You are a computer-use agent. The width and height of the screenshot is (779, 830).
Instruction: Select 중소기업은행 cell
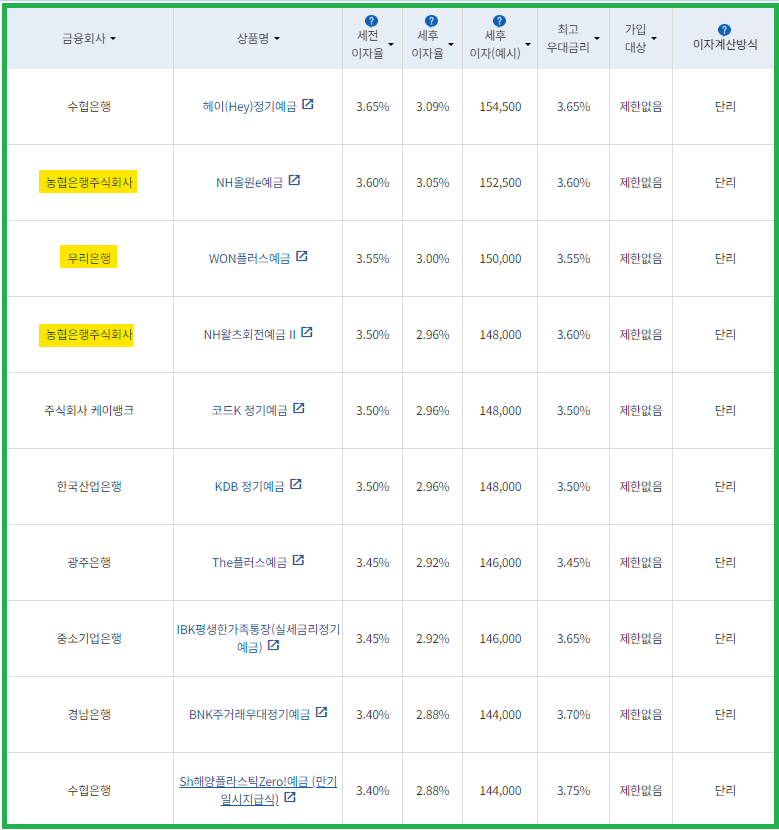89,638
